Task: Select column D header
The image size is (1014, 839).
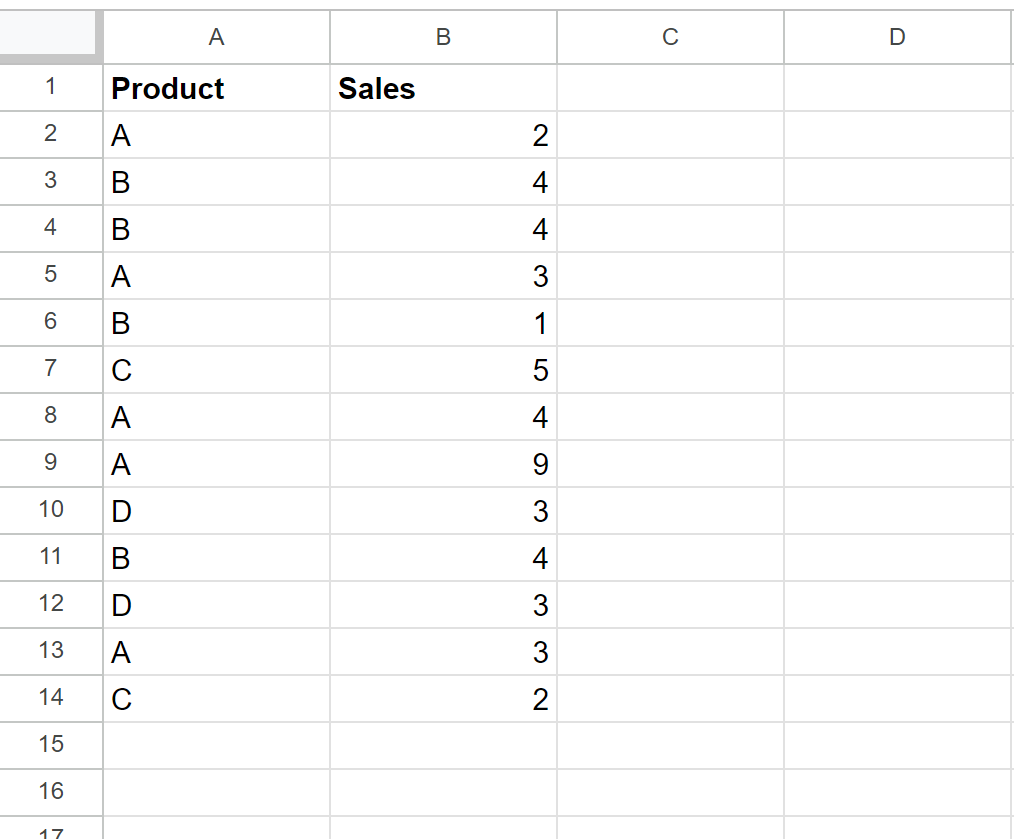Action: (x=898, y=37)
